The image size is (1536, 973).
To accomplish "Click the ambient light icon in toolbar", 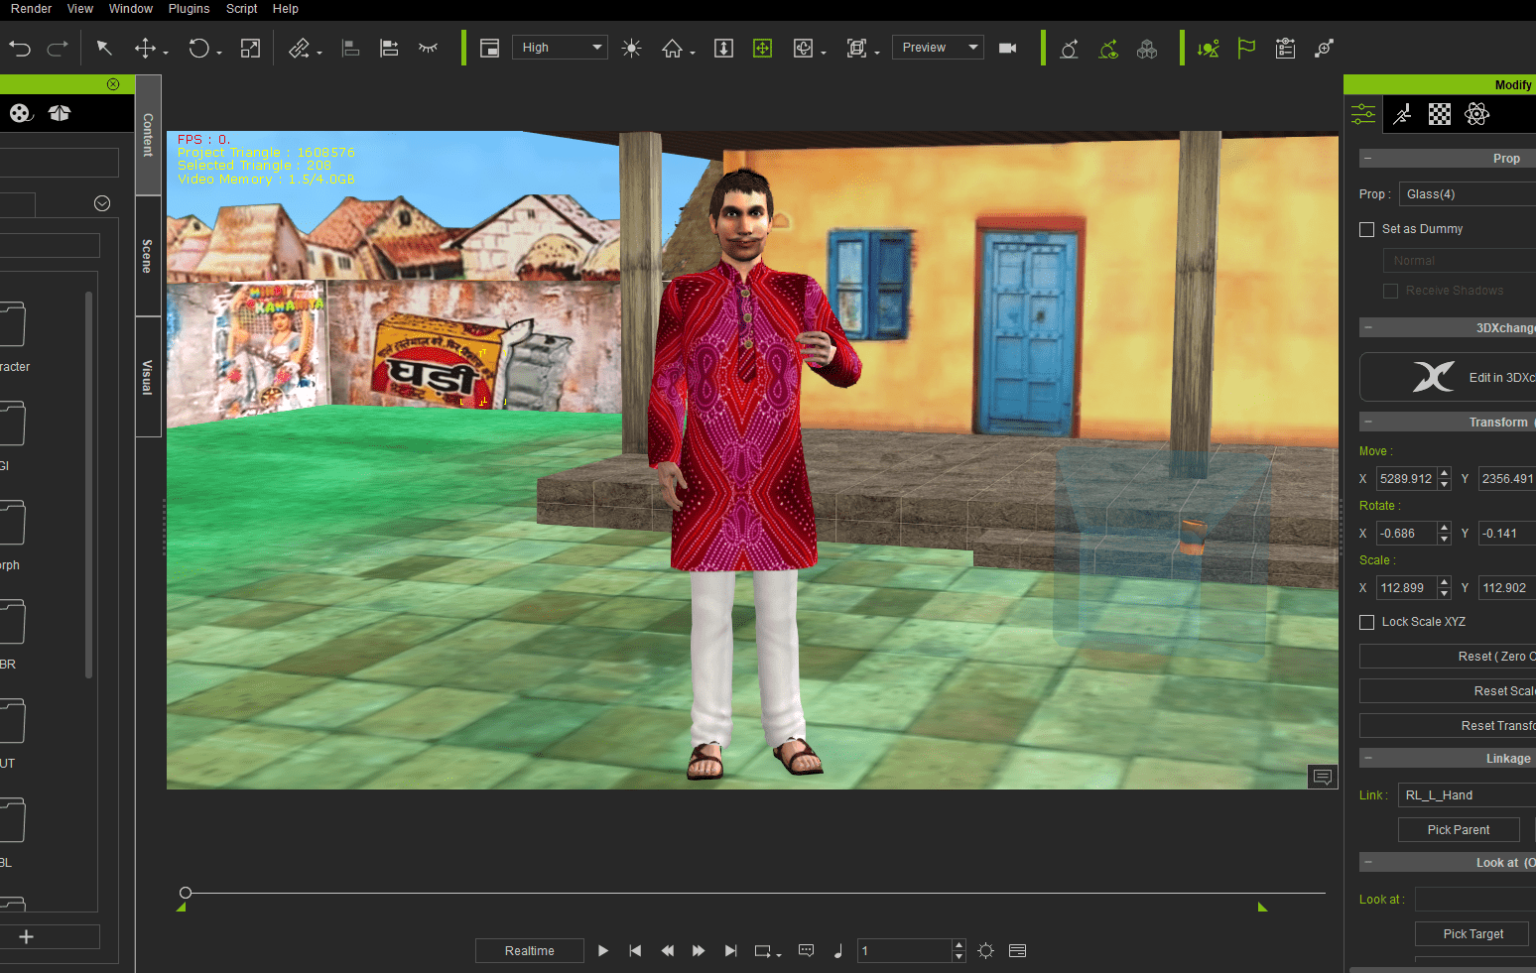I will click(x=632, y=47).
